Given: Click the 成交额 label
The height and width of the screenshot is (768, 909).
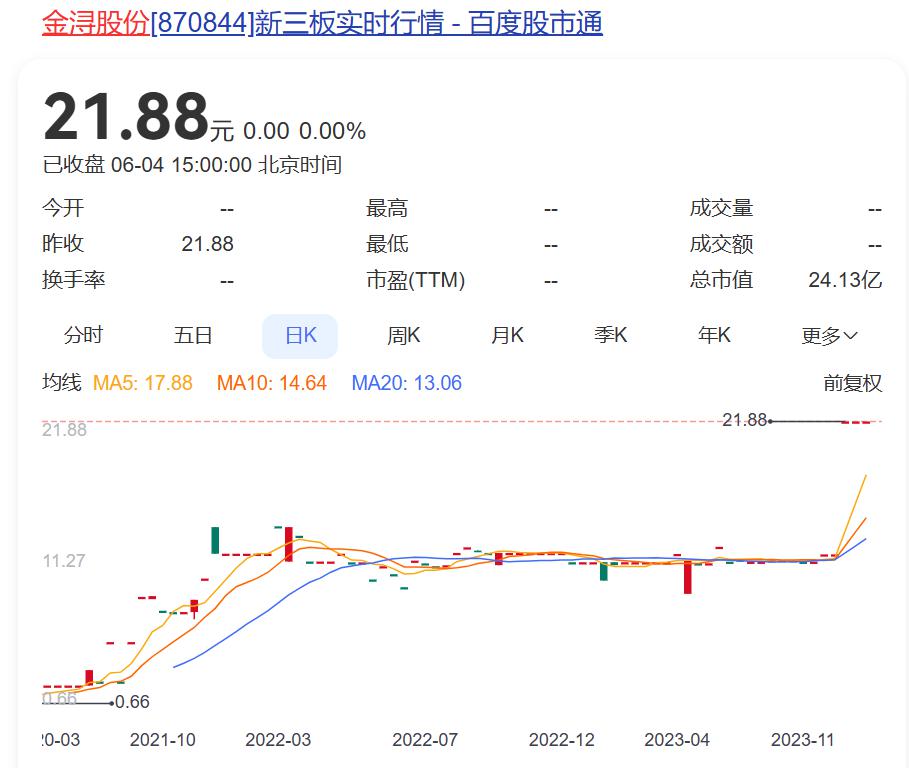Looking at the screenshot, I should (721, 244).
